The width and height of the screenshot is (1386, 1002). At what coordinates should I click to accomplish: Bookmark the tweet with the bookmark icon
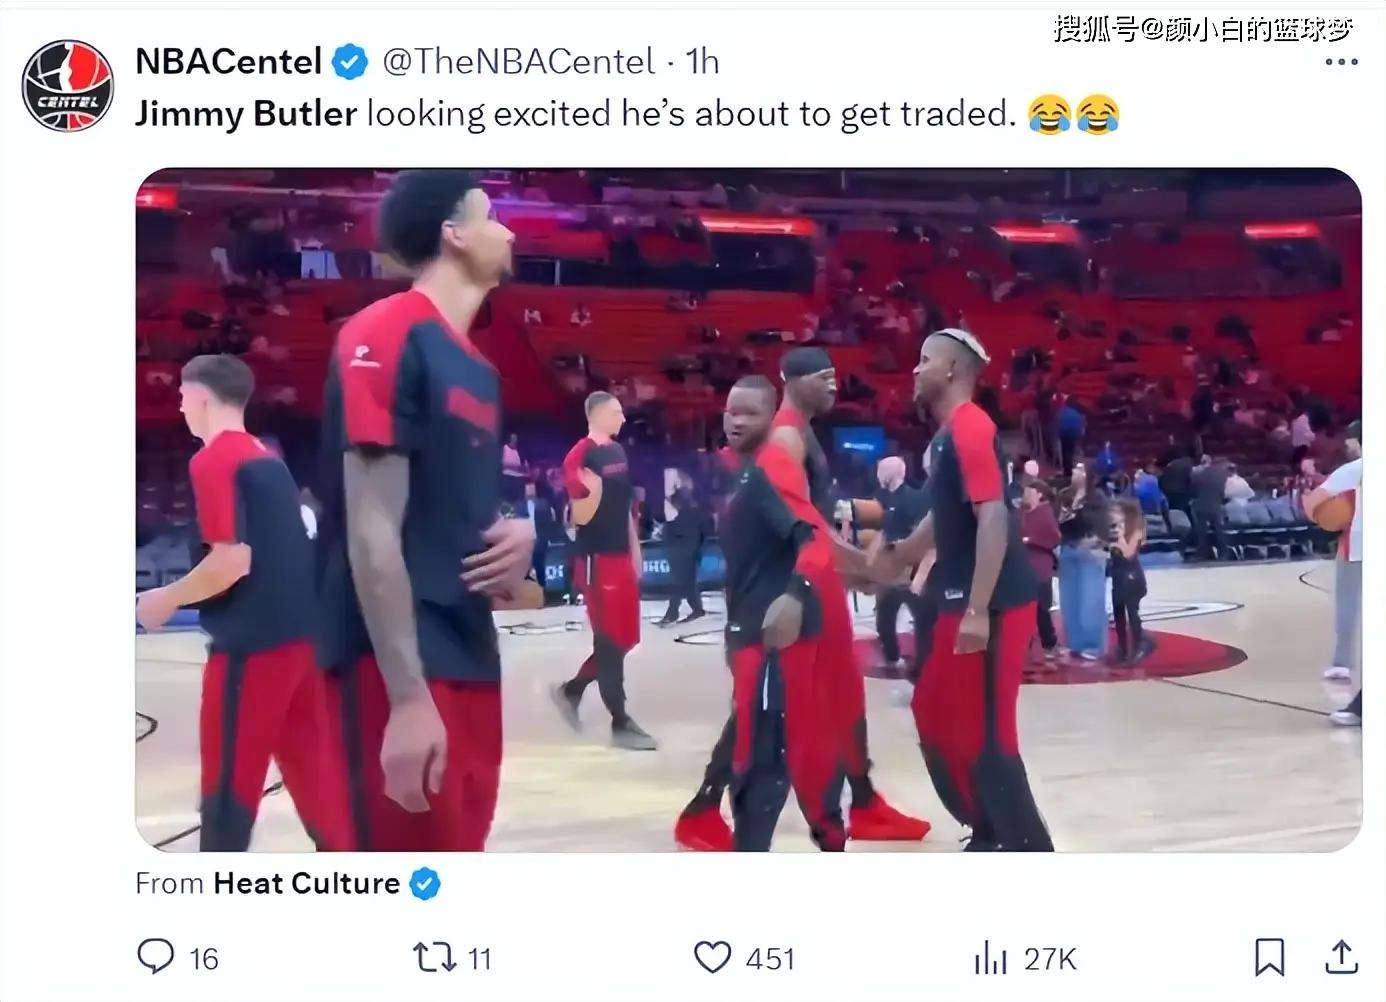[1270, 957]
